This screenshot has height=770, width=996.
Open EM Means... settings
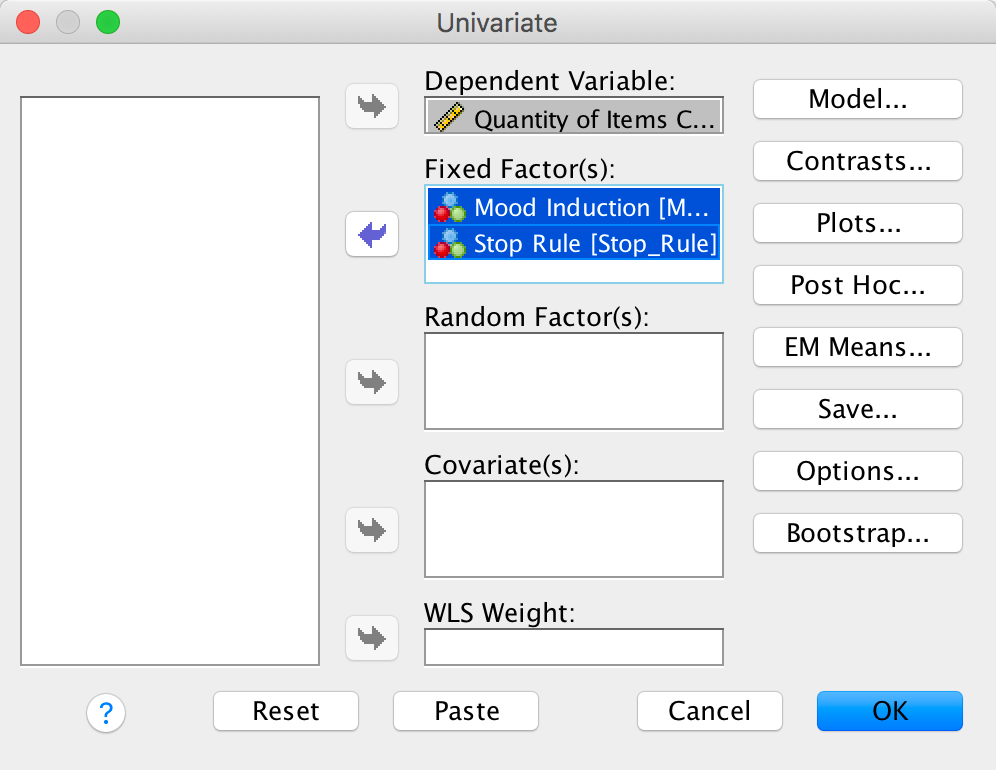[x=857, y=347]
